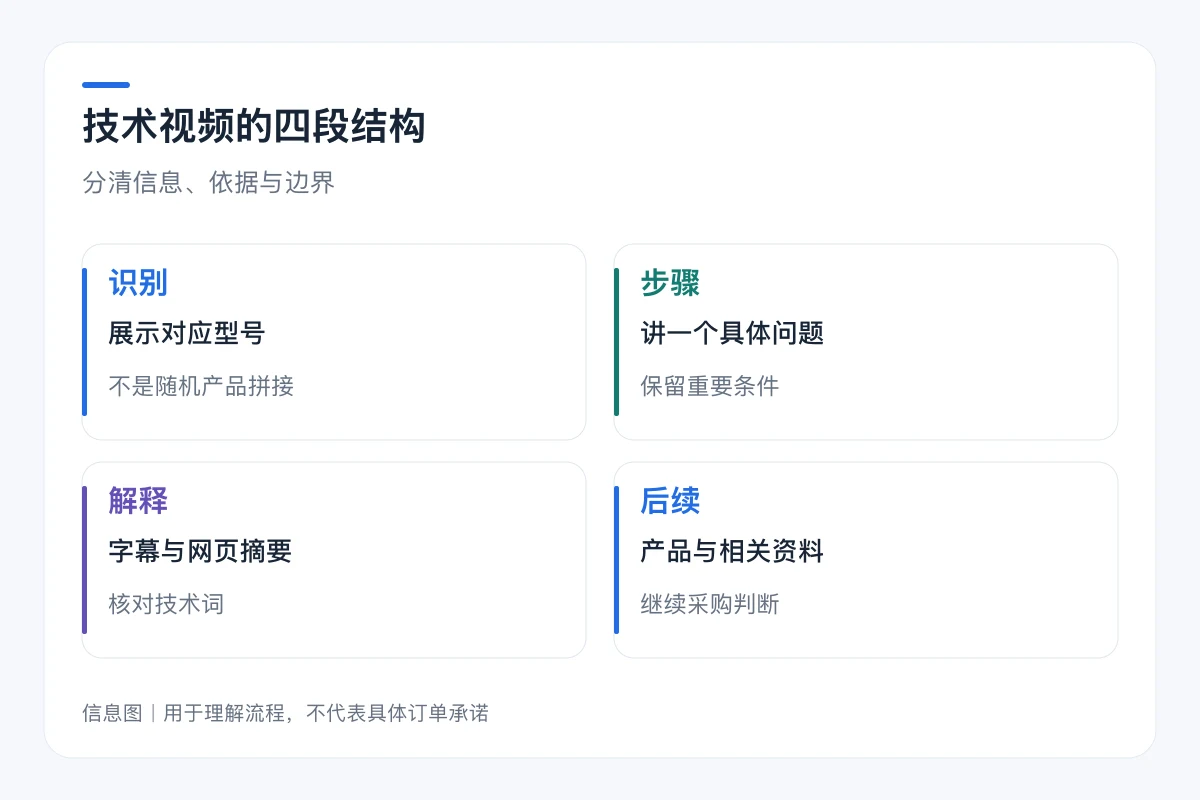
Task: Click the subtitle 分清信息、依据与边界
Action: [x=208, y=183]
